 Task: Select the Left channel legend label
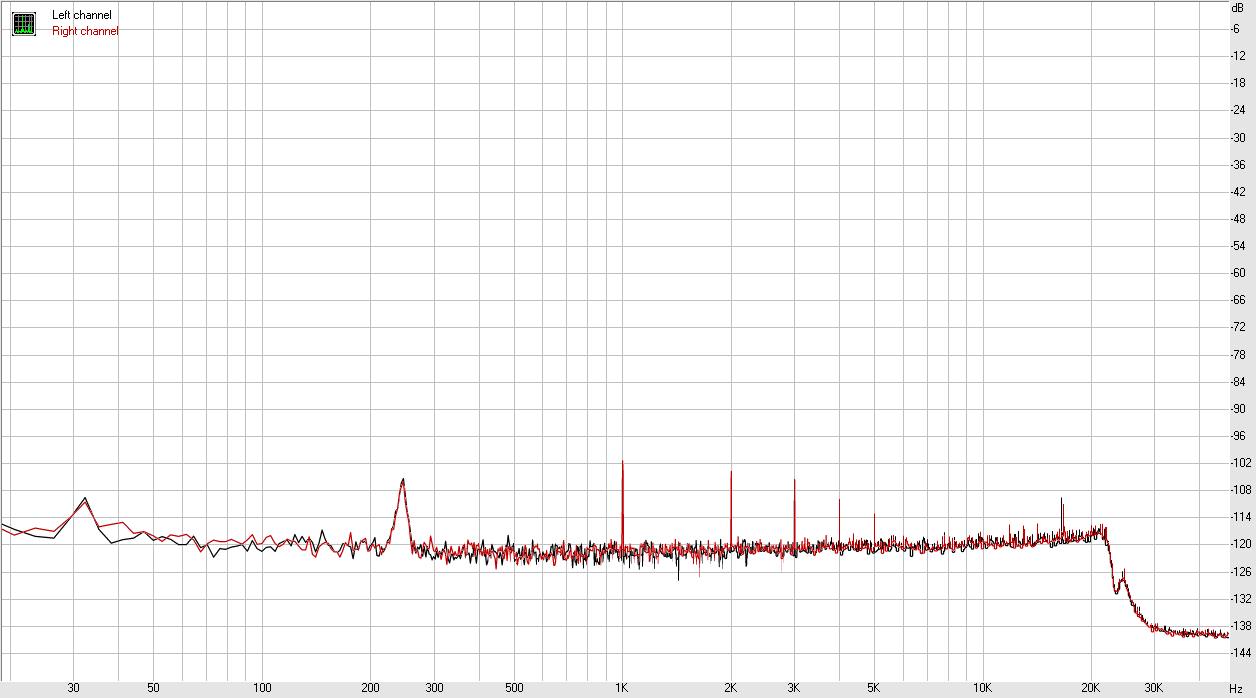(x=82, y=16)
